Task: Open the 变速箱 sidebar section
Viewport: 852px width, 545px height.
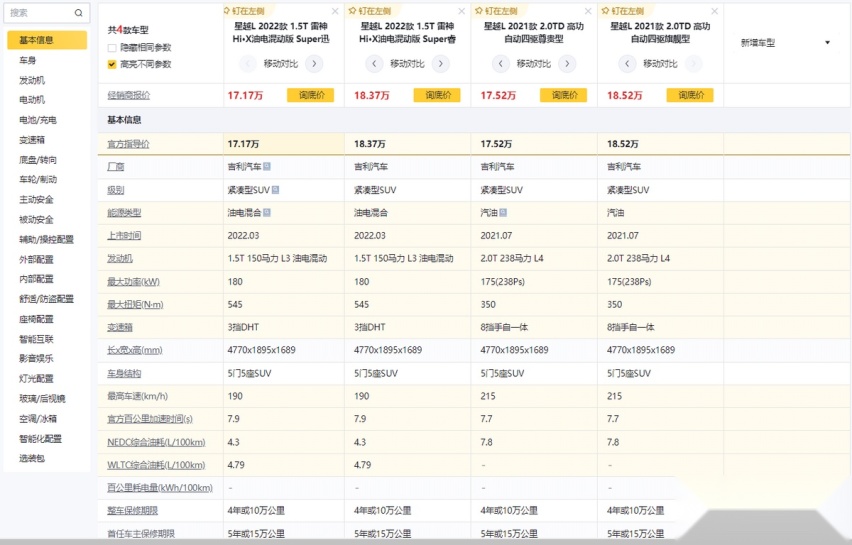Action: point(32,140)
